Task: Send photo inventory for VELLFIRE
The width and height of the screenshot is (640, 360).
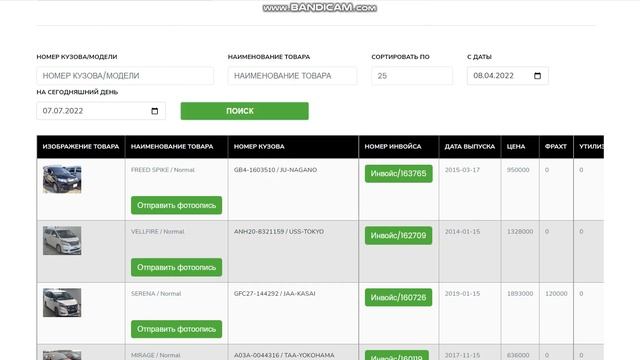Action: click(x=176, y=267)
